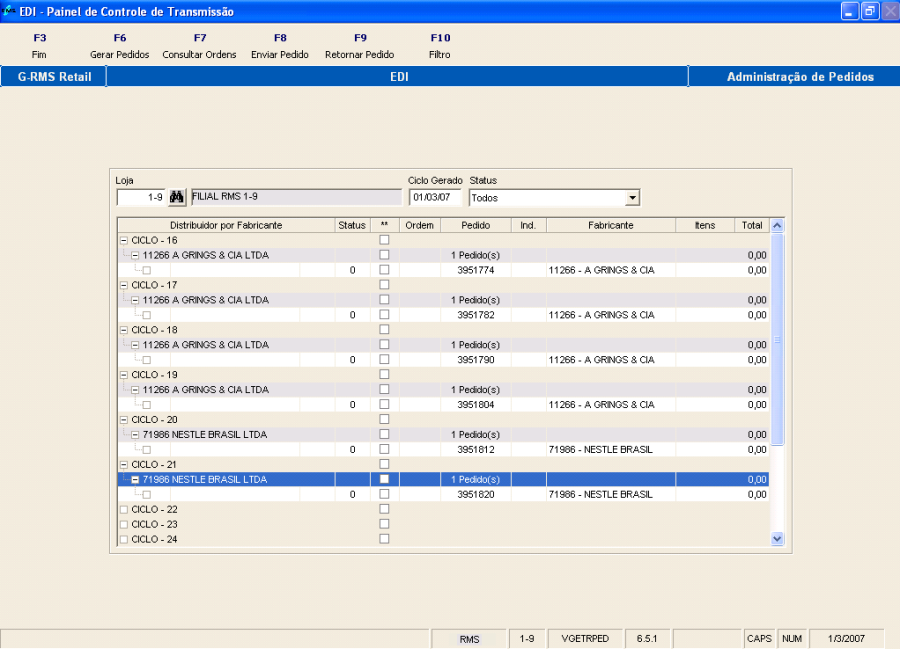The height and width of the screenshot is (649, 900).
Task: Click the F3 Fim toolbar command
Action: 39,46
